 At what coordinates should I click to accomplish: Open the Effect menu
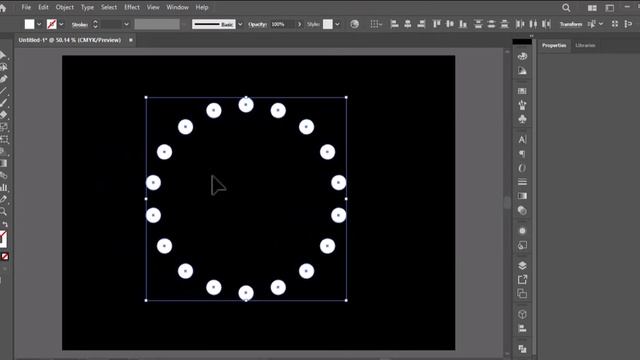point(131,7)
